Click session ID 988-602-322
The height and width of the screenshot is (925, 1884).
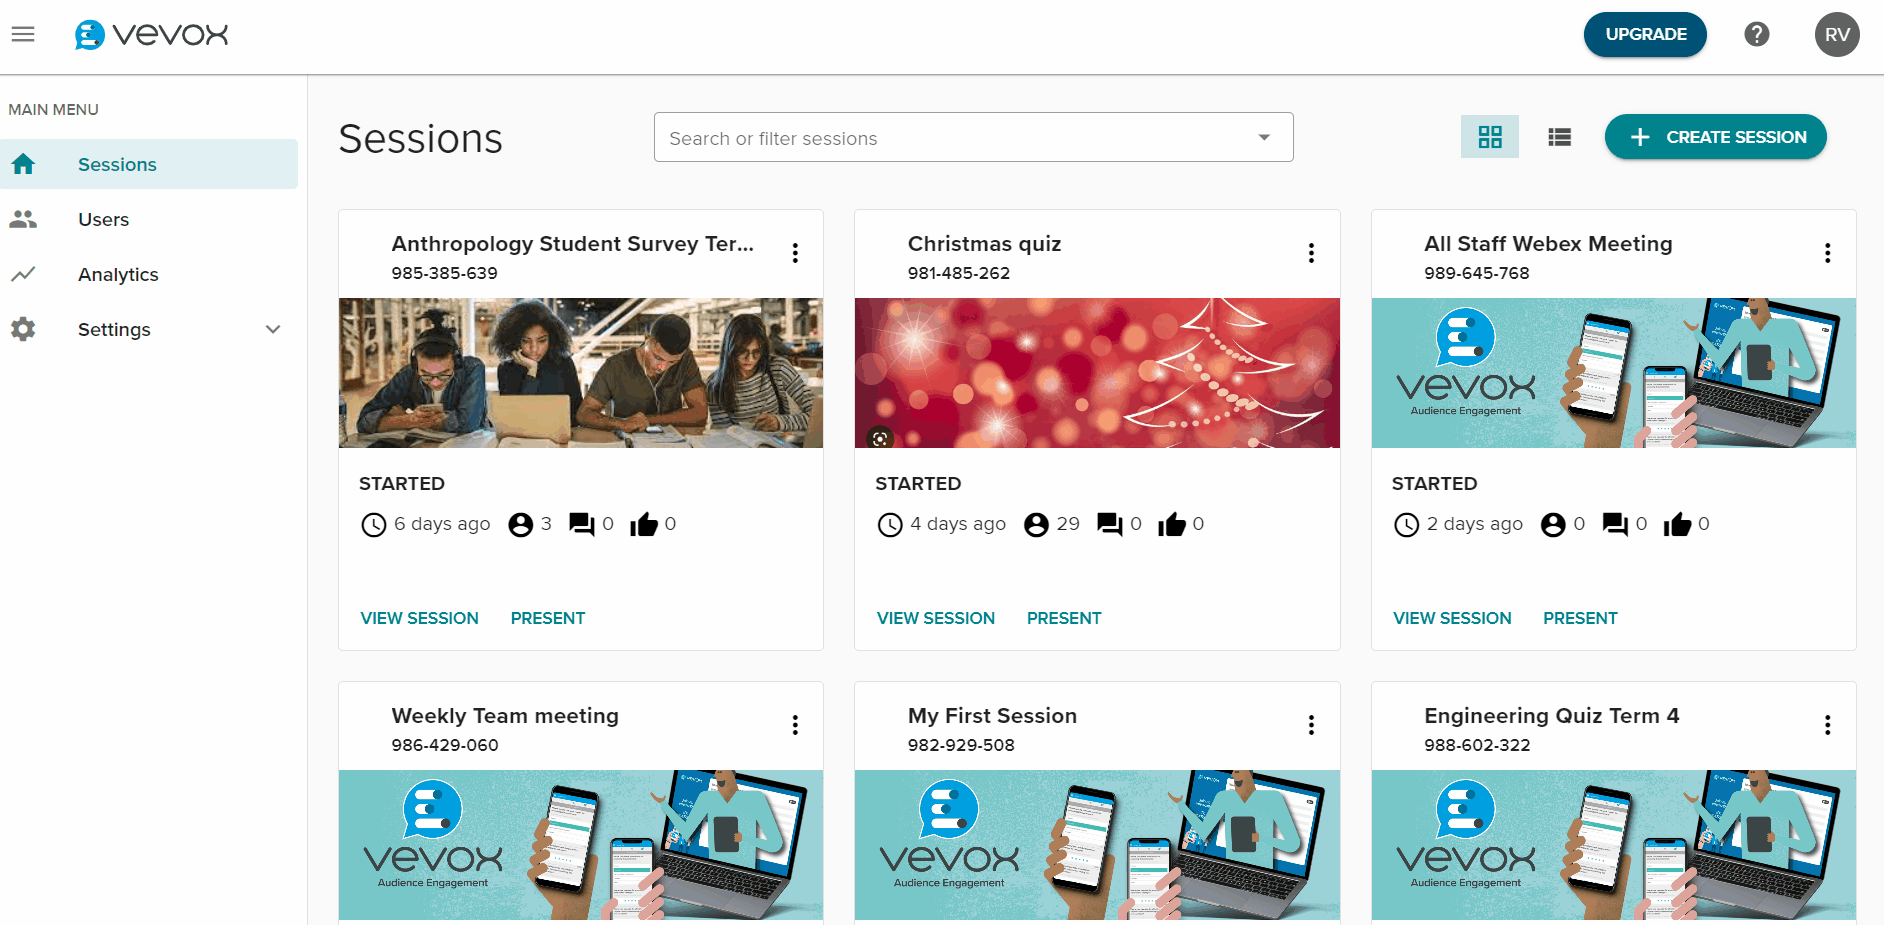click(1477, 745)
